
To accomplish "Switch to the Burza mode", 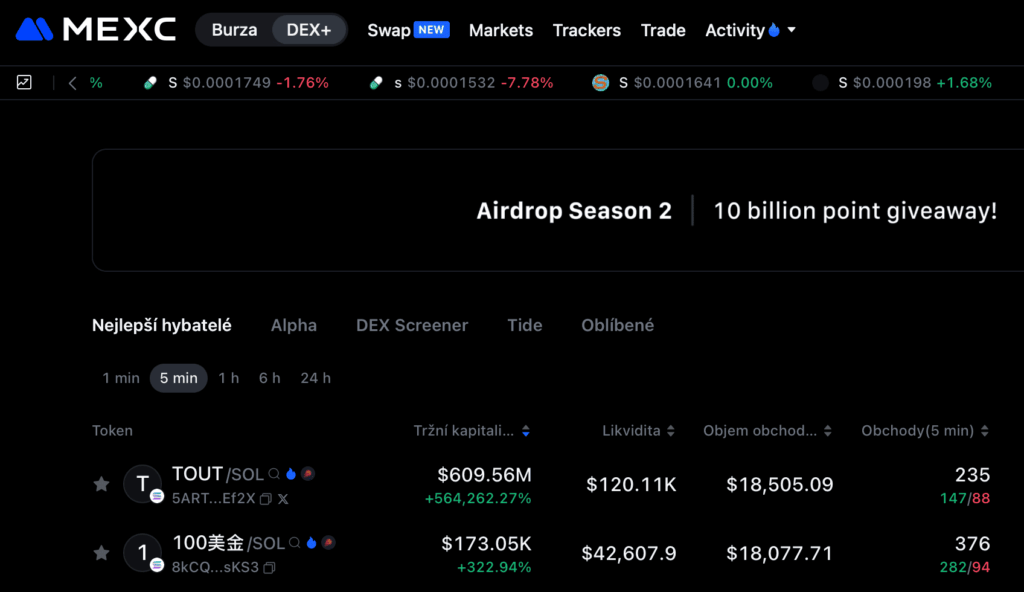I will click(x=234, y=30).
